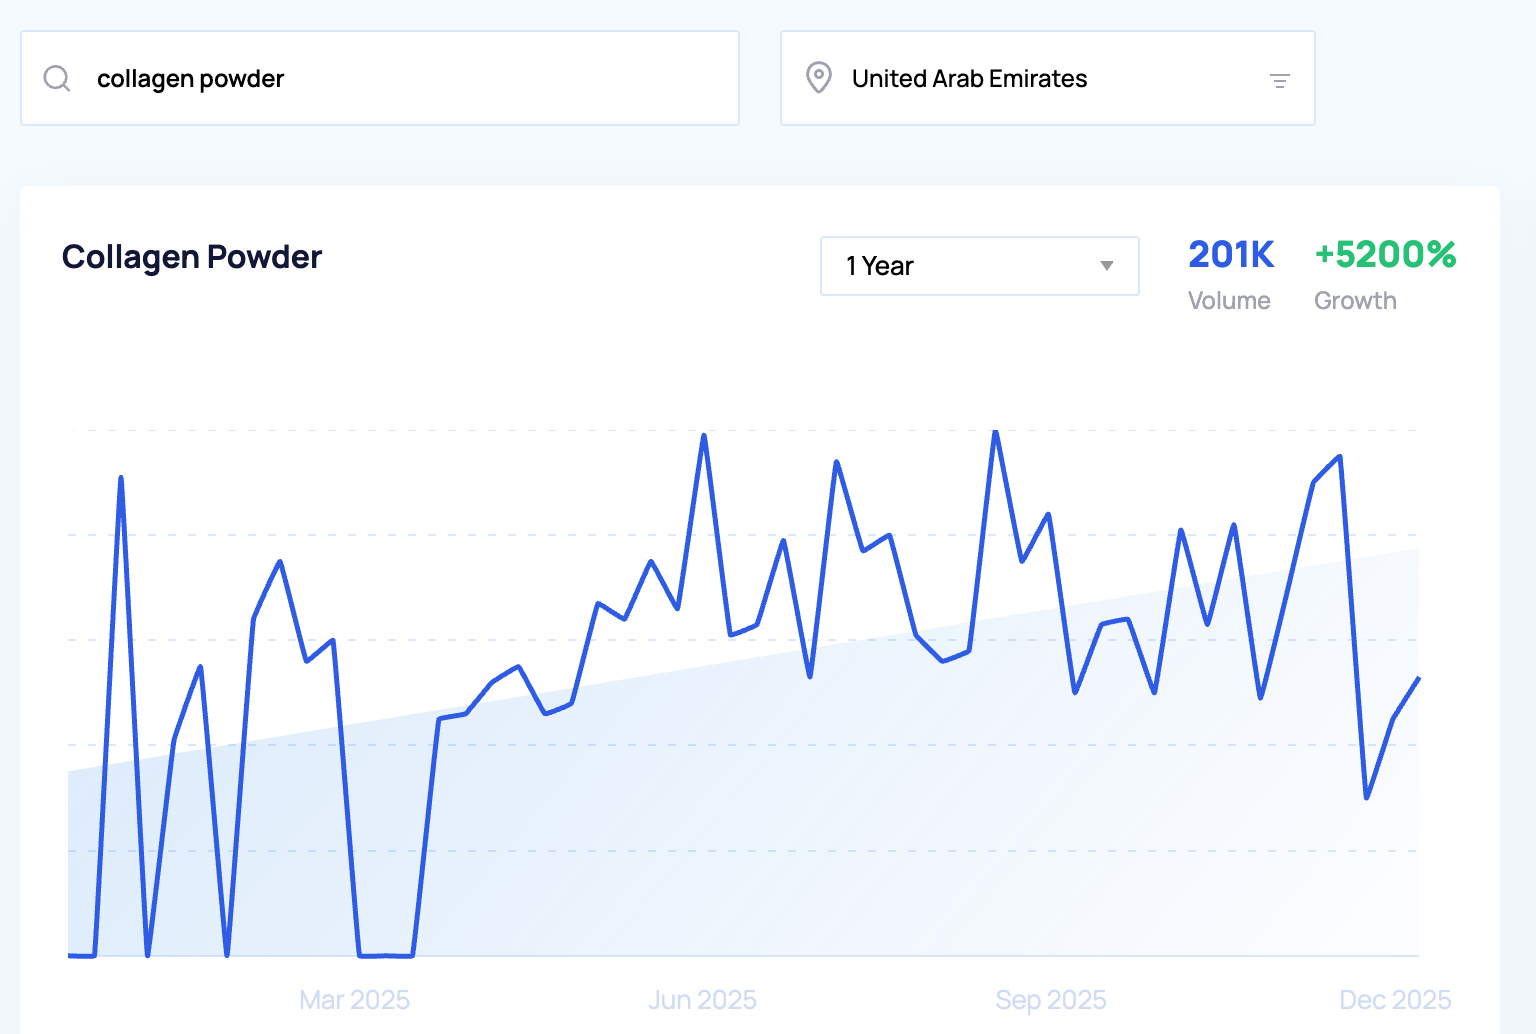Open the filter lines icon in location box
1536x1034 pixels.
click(1279, 80)
